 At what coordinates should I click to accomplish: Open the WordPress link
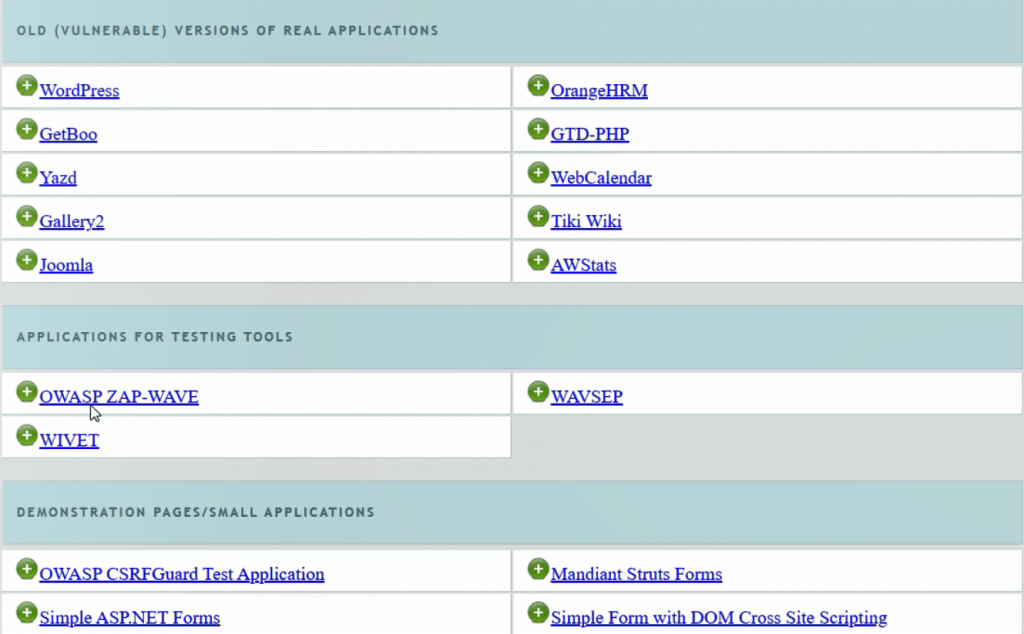79,90
